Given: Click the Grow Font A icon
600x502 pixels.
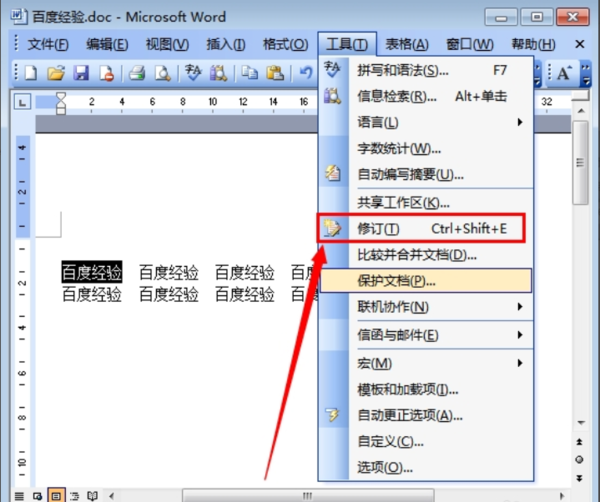Looking at the screenshot, I should [x=564, y=73].
